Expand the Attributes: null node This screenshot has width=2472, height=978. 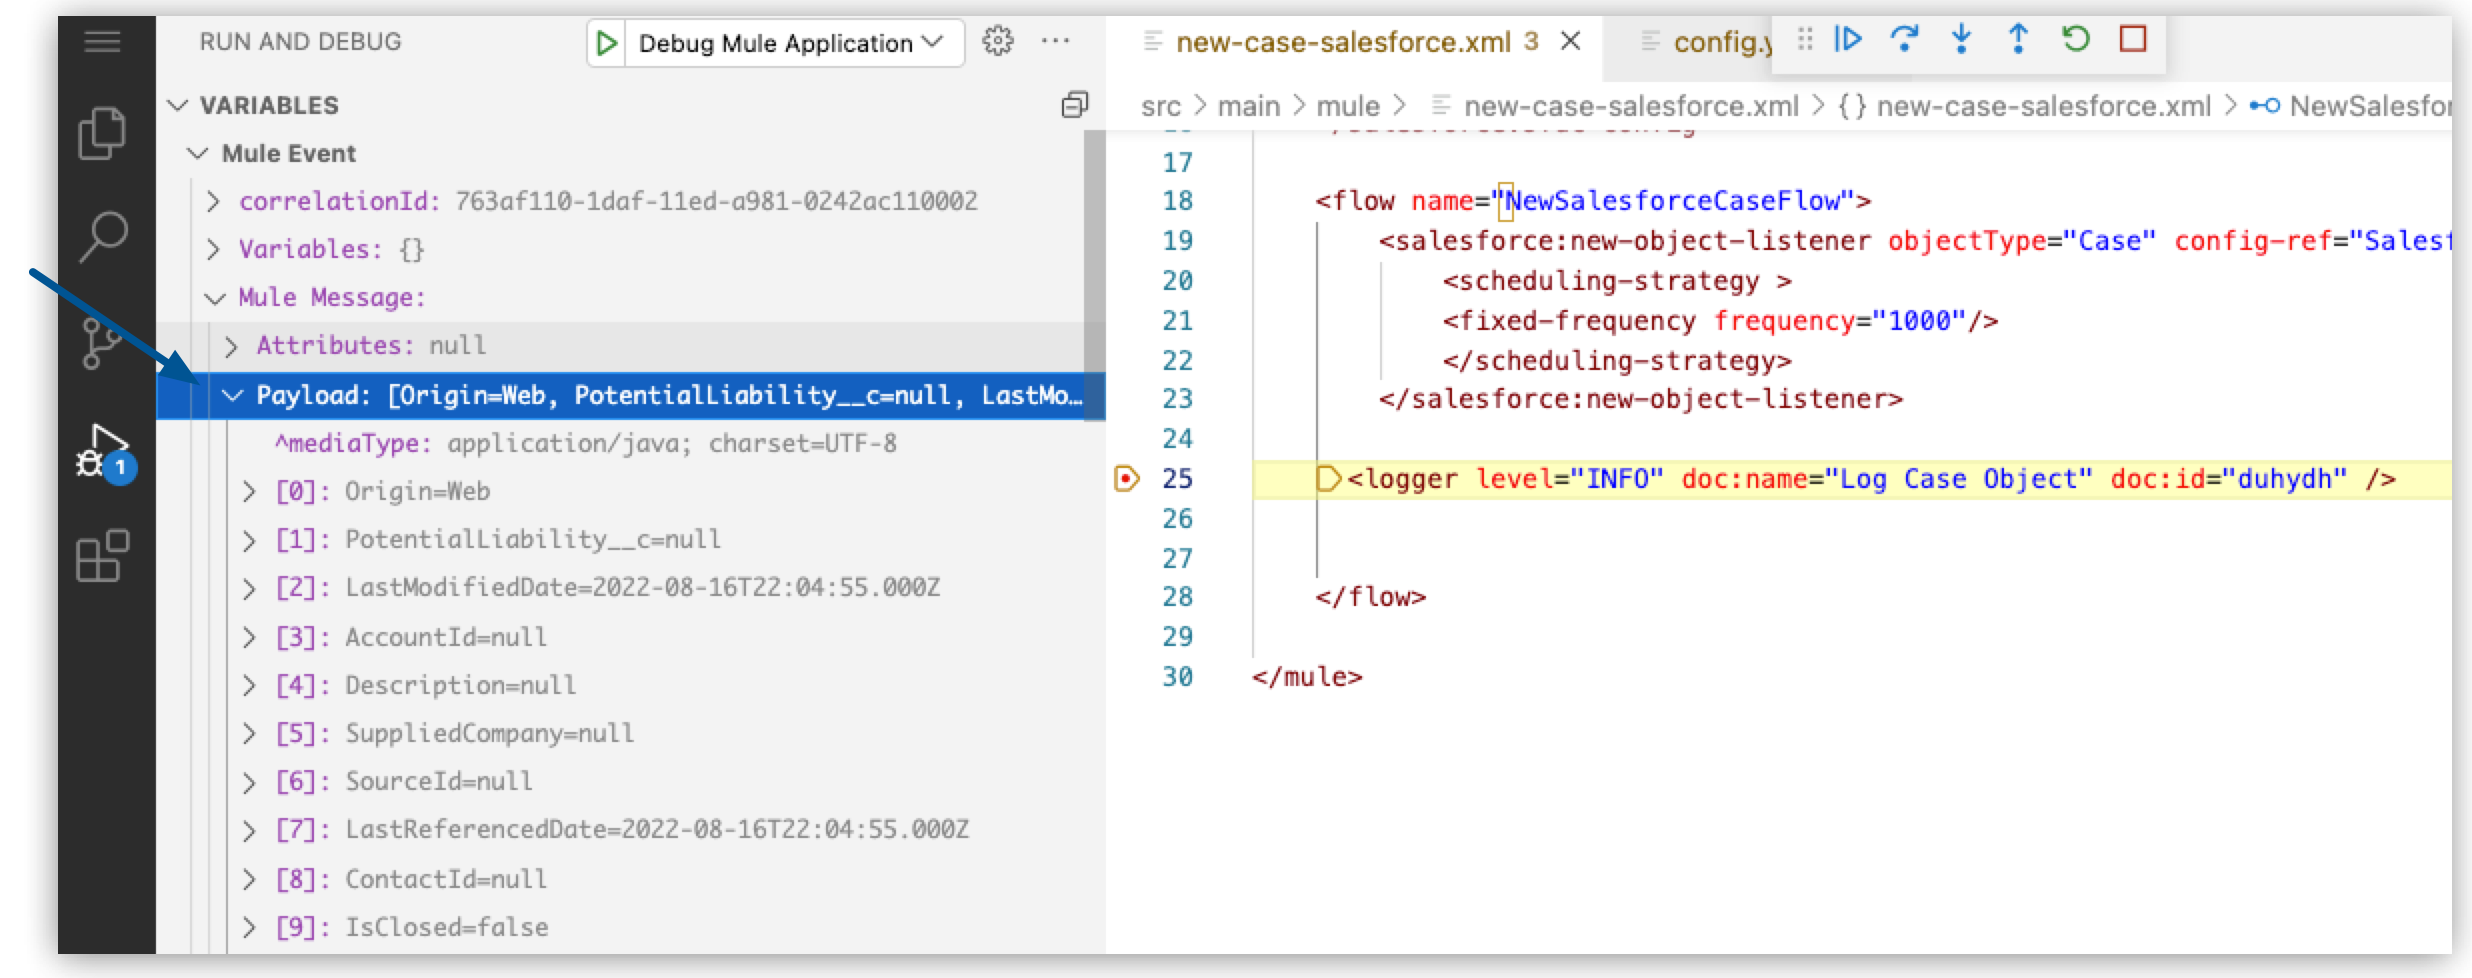point(231,345)
